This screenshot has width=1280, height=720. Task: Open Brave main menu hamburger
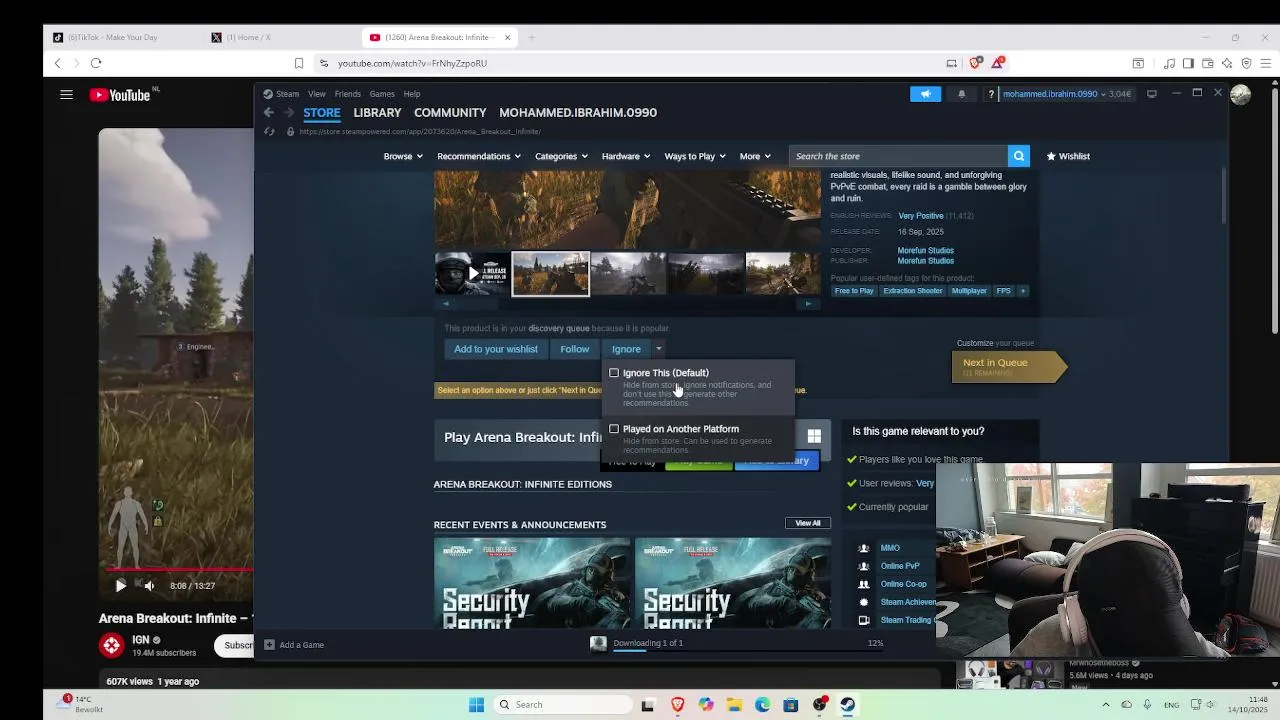[x=1266, y=63]
